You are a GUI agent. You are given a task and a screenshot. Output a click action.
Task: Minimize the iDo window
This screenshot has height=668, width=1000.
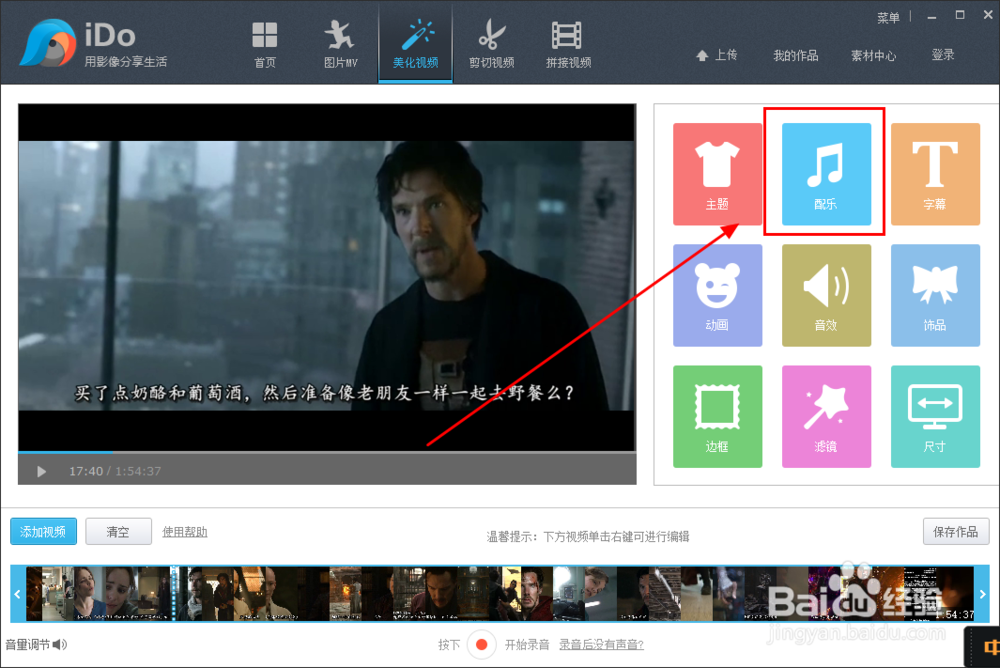click(x=932, y=17)
